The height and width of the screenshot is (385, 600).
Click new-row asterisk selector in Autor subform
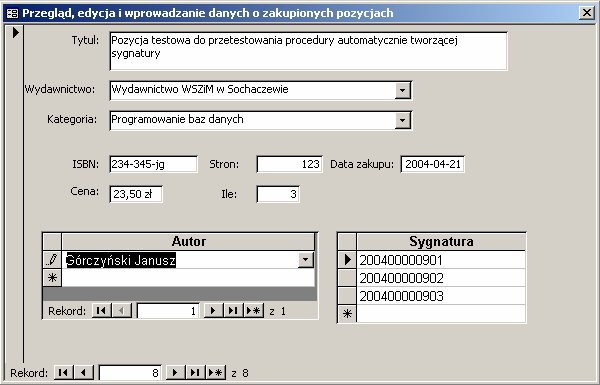point(52,277)
